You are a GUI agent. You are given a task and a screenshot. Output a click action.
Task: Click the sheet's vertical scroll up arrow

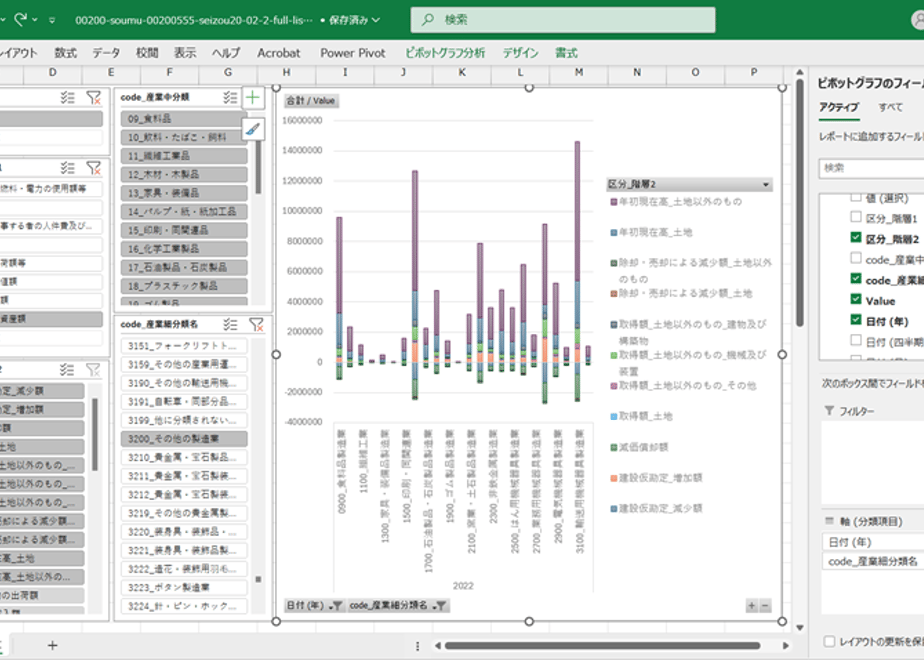[x=800, y=72]
